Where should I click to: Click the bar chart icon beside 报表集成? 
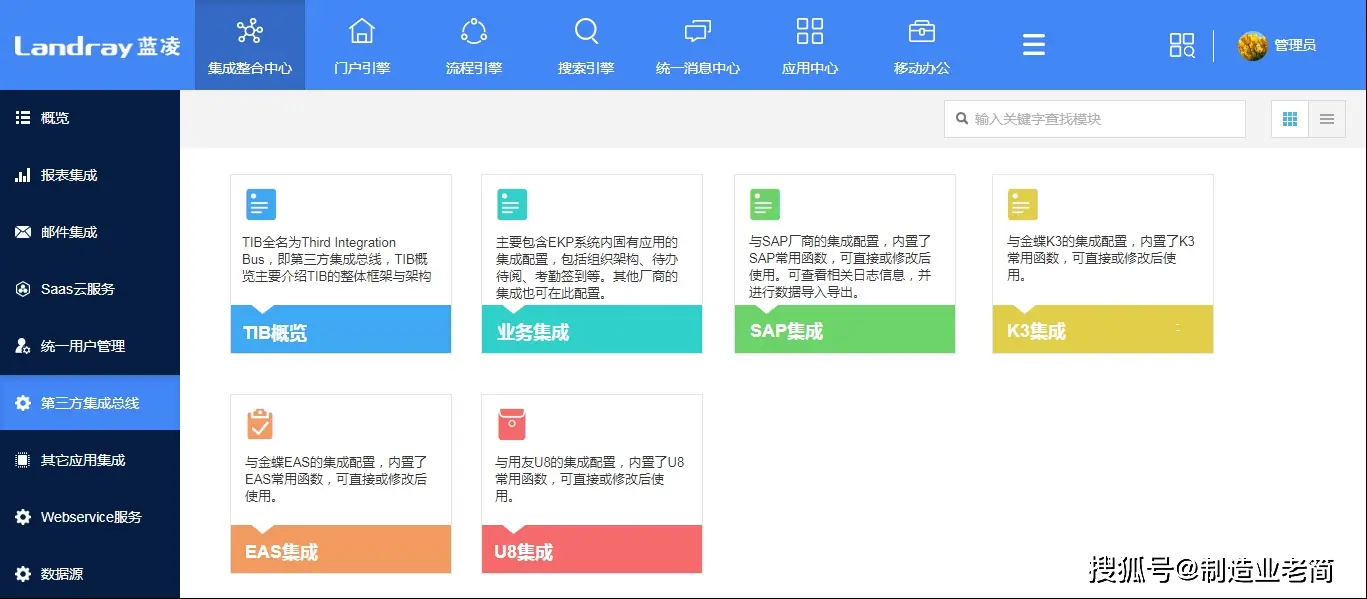point(23,175)
